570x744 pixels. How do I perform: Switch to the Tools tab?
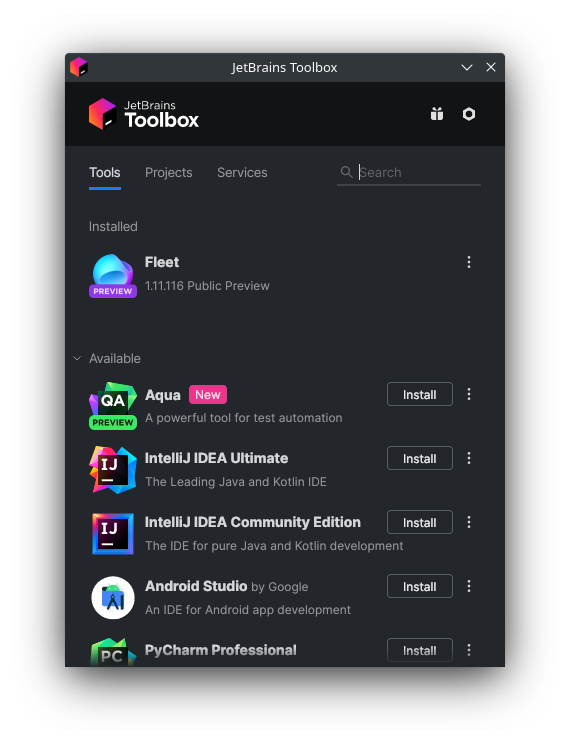104,172
